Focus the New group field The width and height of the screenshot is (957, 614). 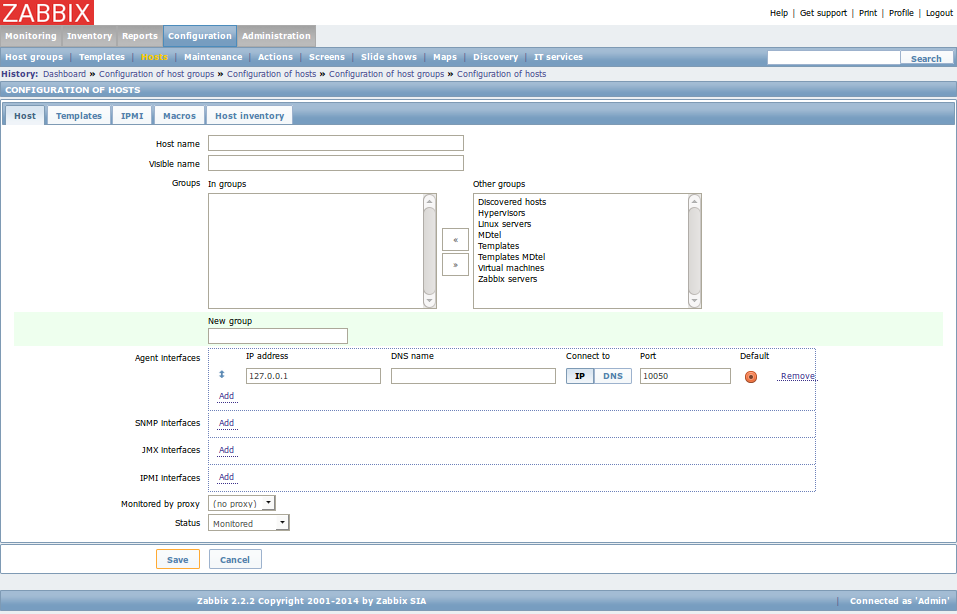pyautogui.click(x=278, y=336)
